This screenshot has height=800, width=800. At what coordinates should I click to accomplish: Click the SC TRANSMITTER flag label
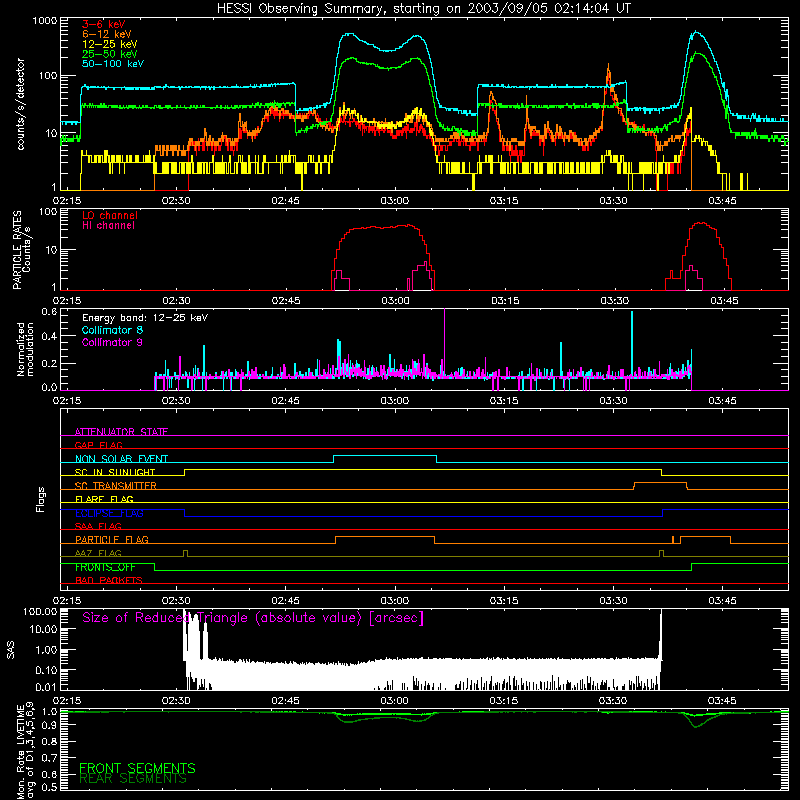tap(116, 485)
